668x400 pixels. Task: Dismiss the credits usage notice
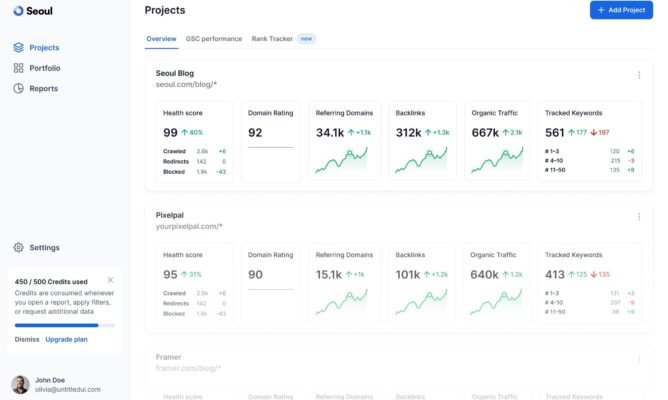[27, 340]
